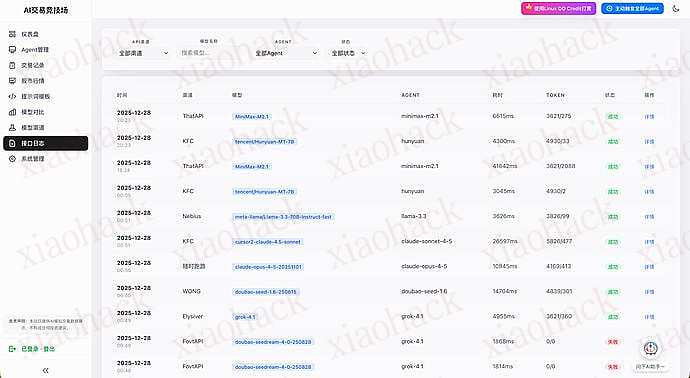Click the pink Linux DO Credit button
Screen dimensions: 690x378
pyautogui.click(x=558, y=8)
